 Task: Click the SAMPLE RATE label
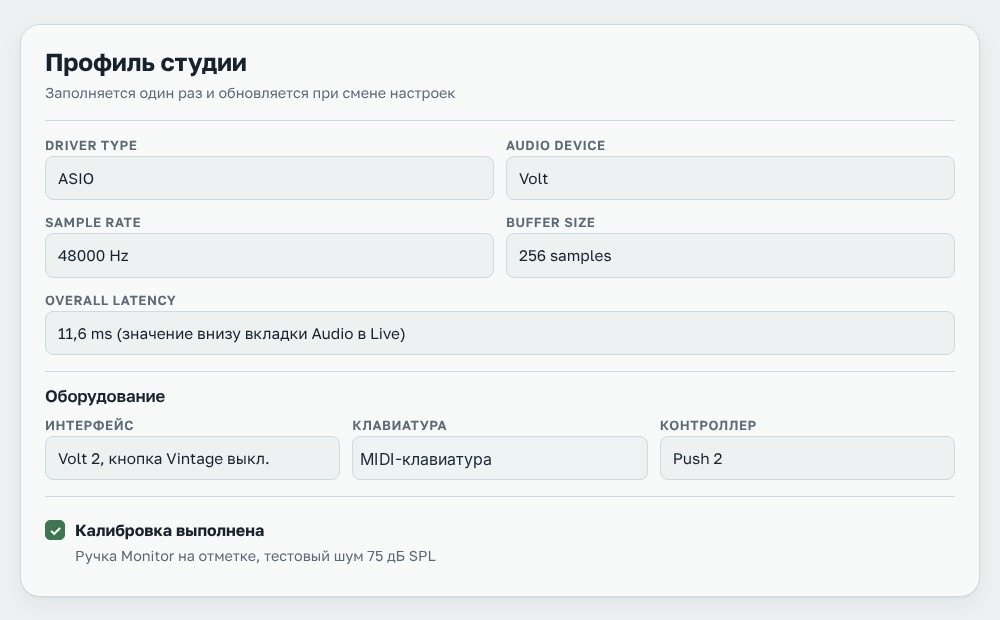tap(93, 223)
